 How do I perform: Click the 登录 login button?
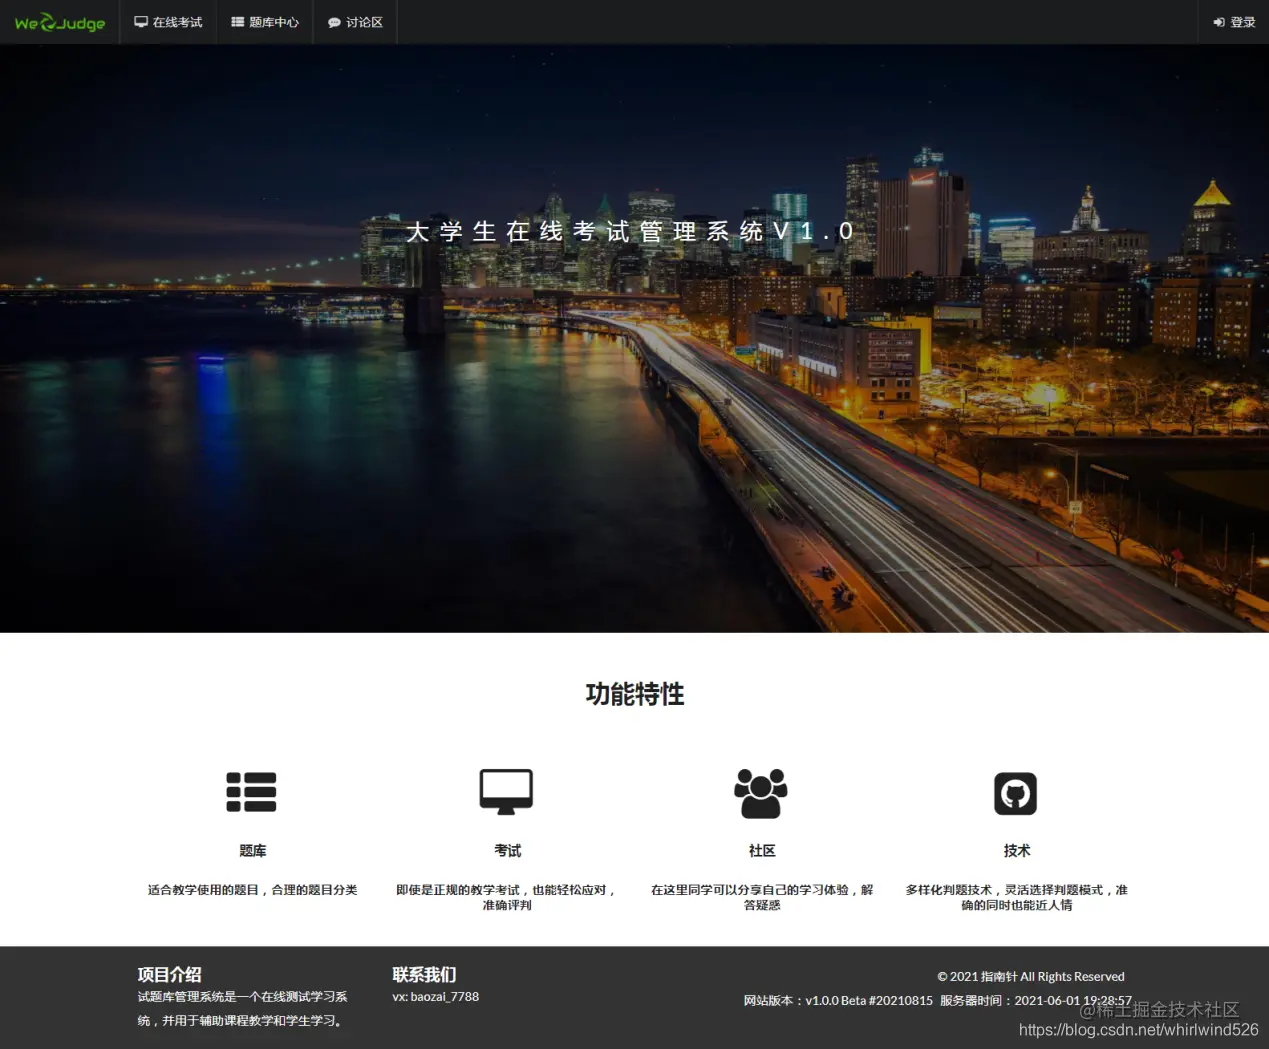(1234, 22)
